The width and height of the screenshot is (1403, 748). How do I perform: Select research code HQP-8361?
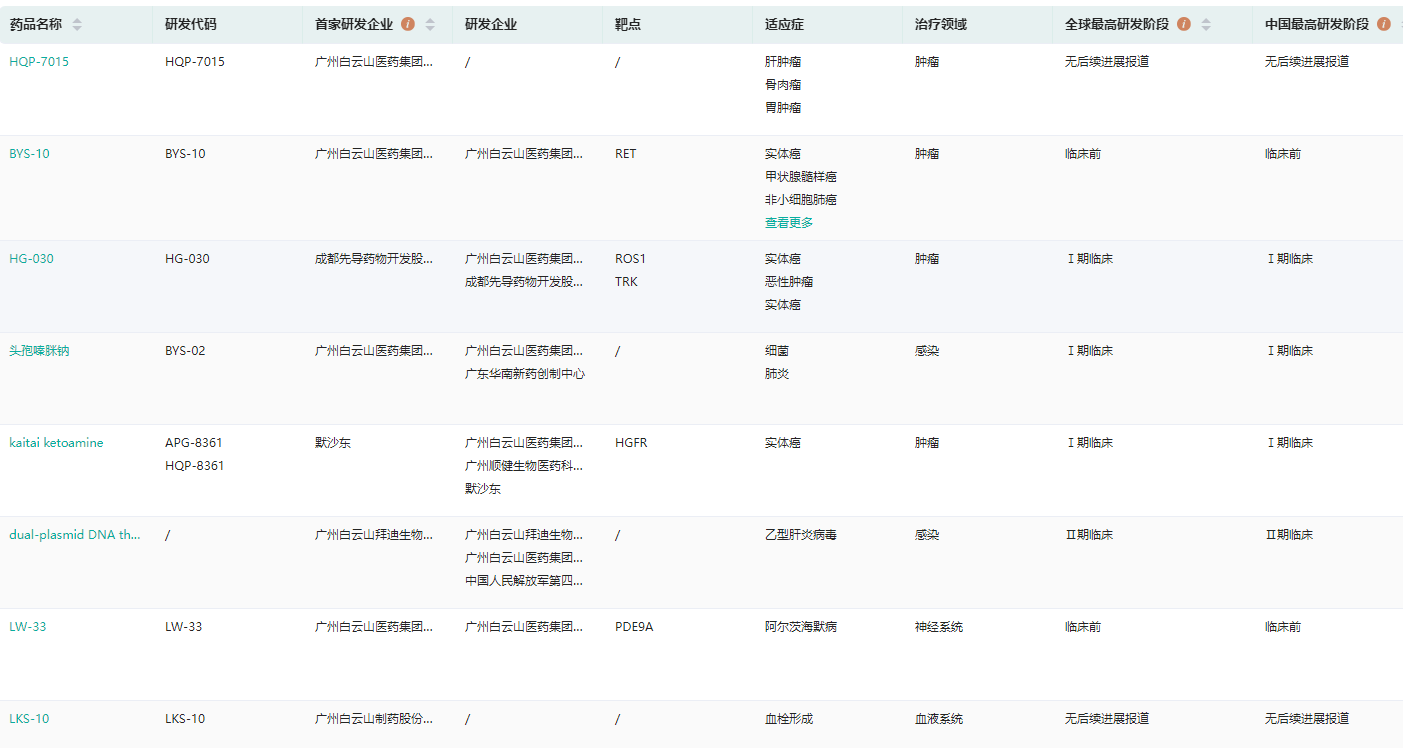tap(195, 466)
